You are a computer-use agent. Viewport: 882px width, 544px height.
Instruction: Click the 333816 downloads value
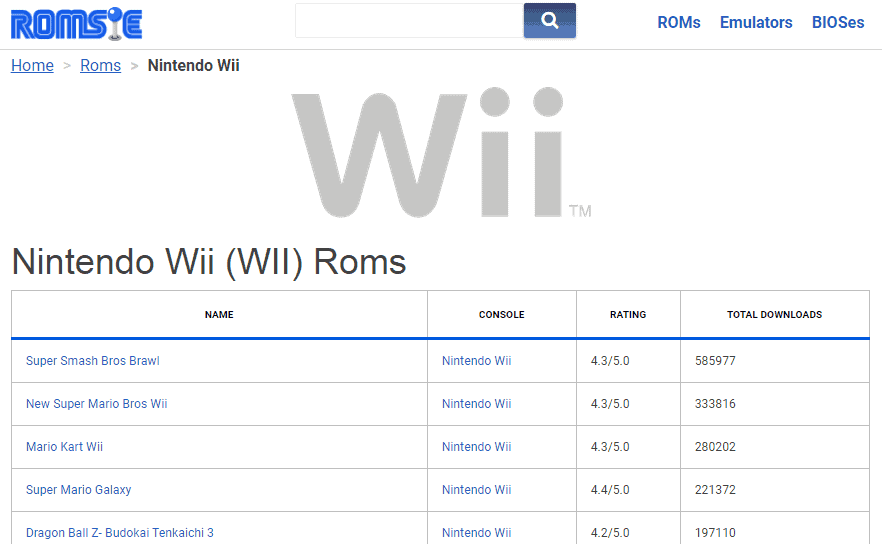(x=716, y=404)
